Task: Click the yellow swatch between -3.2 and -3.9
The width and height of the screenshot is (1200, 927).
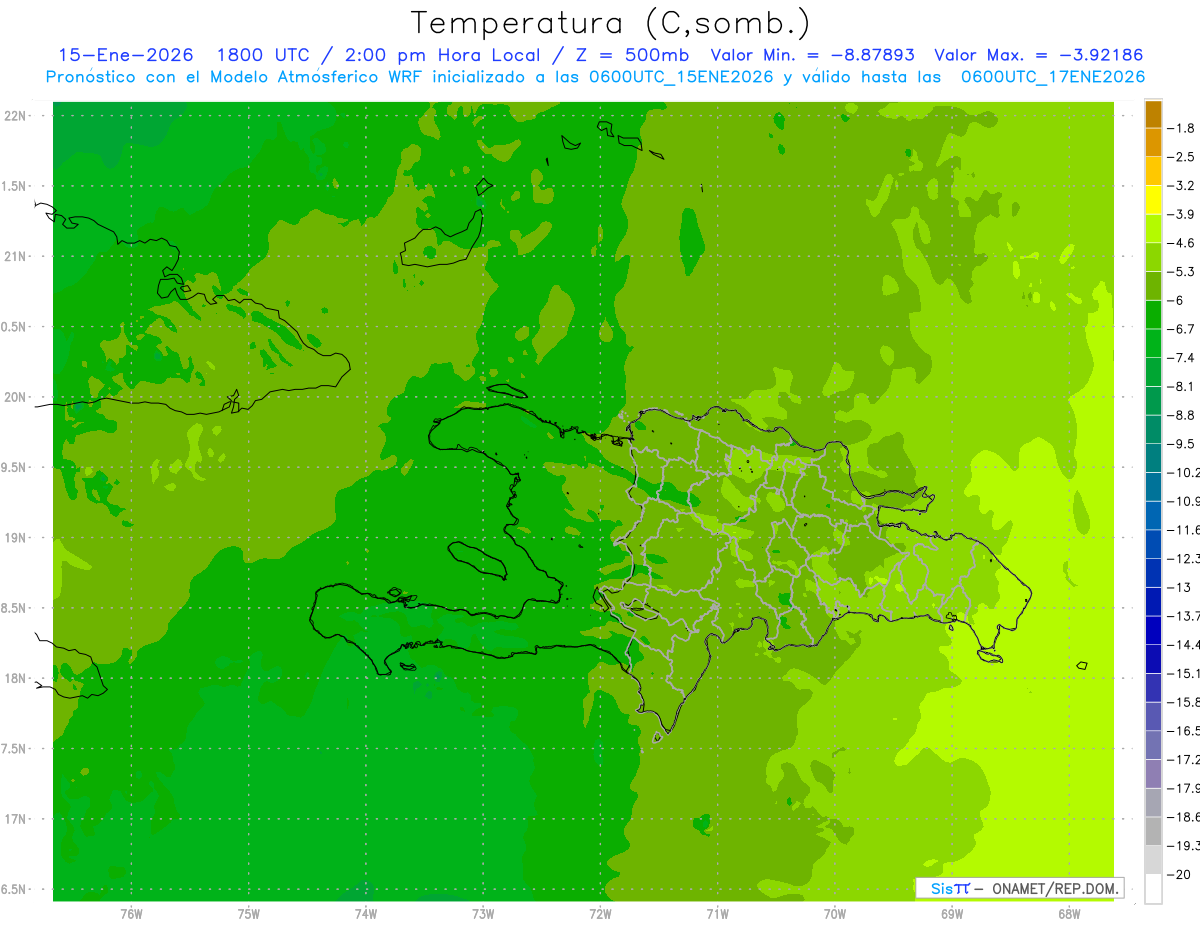Action: pyautogui.click(x=1153, y=200)
